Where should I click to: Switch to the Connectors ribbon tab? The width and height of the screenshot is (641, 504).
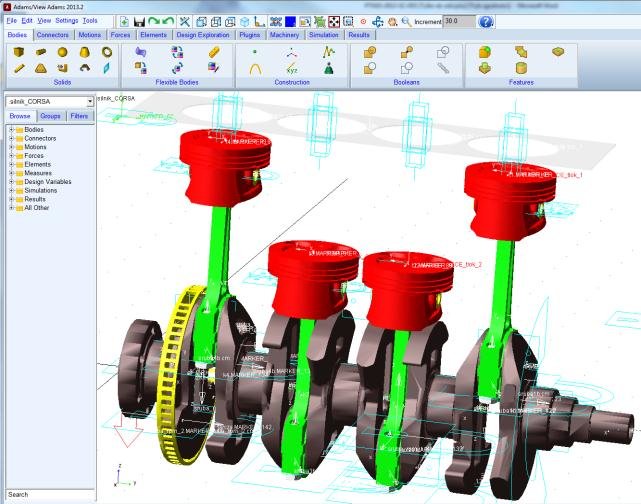[53, 35]
